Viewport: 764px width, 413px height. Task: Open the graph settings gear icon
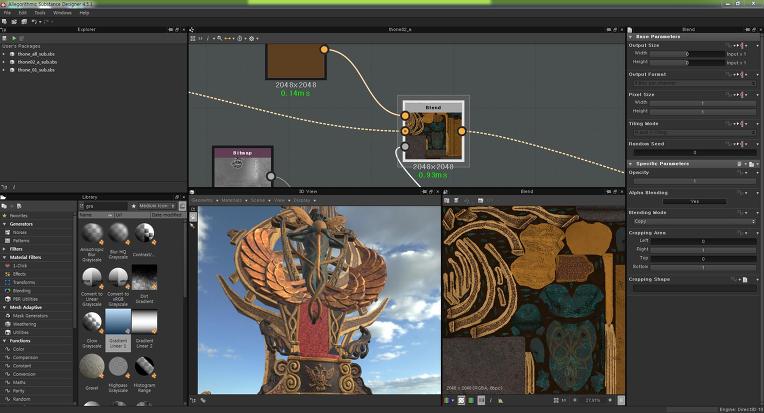[x=252, y=38]
